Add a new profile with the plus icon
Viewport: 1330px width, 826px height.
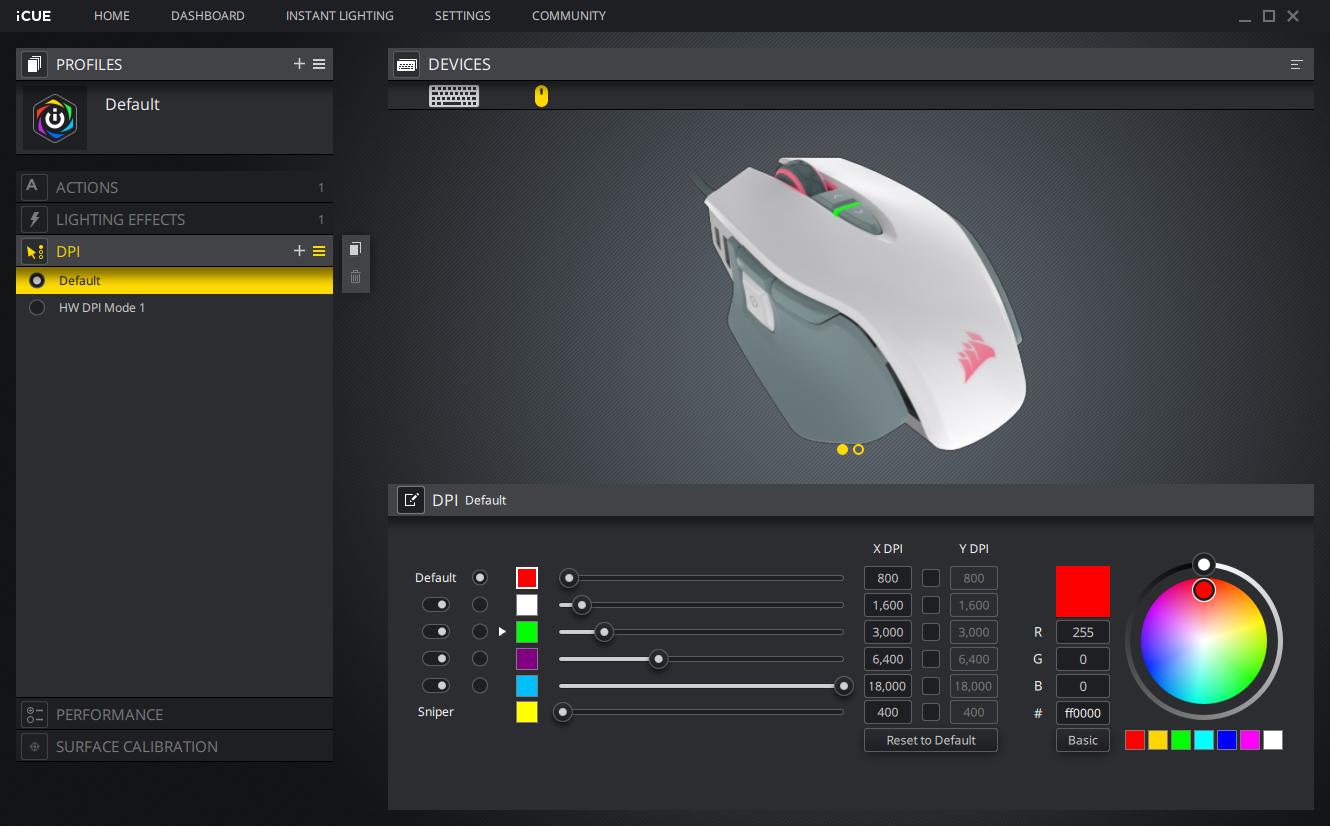299,64
